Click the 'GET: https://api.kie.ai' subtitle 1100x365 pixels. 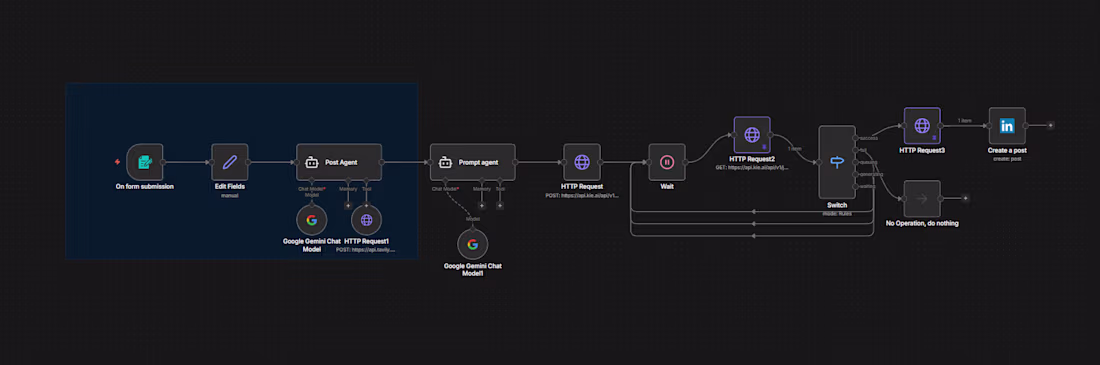(x=752, y=168)
